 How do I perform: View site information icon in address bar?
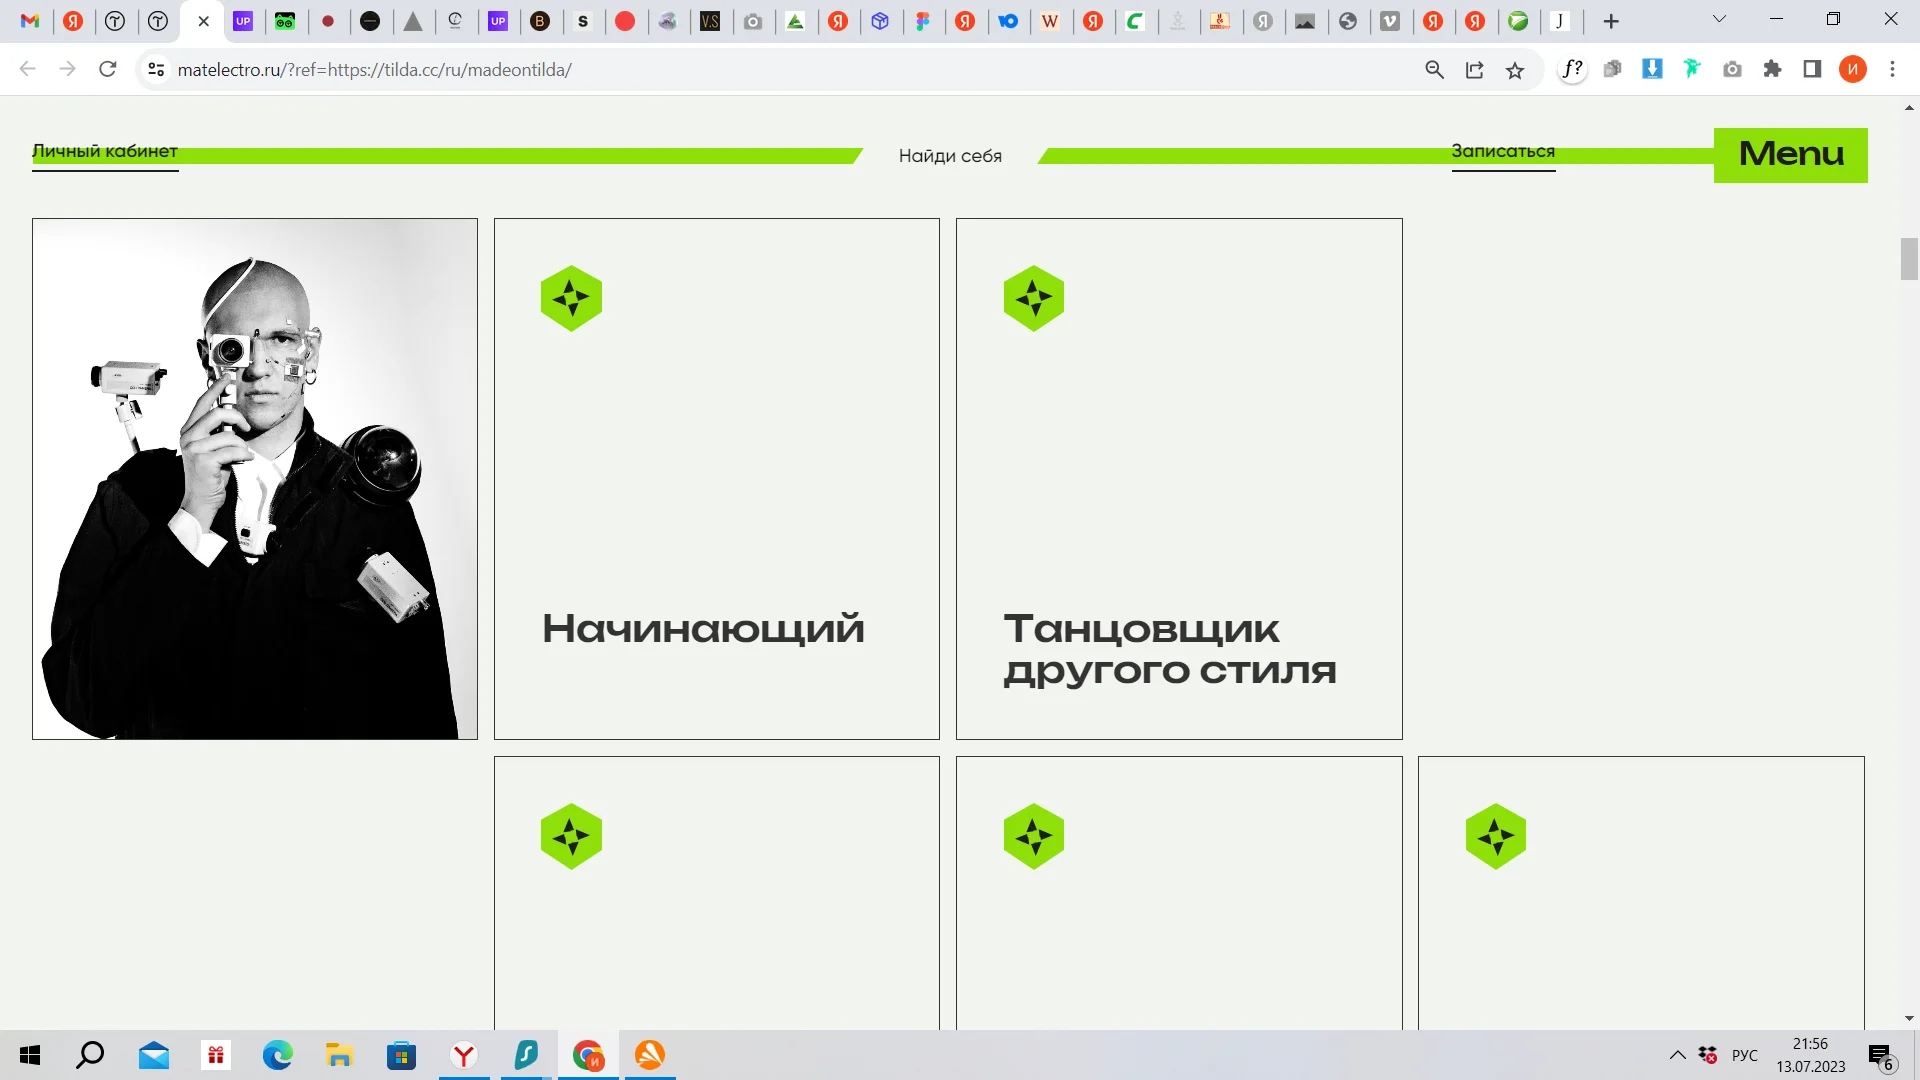click(156, 69)
